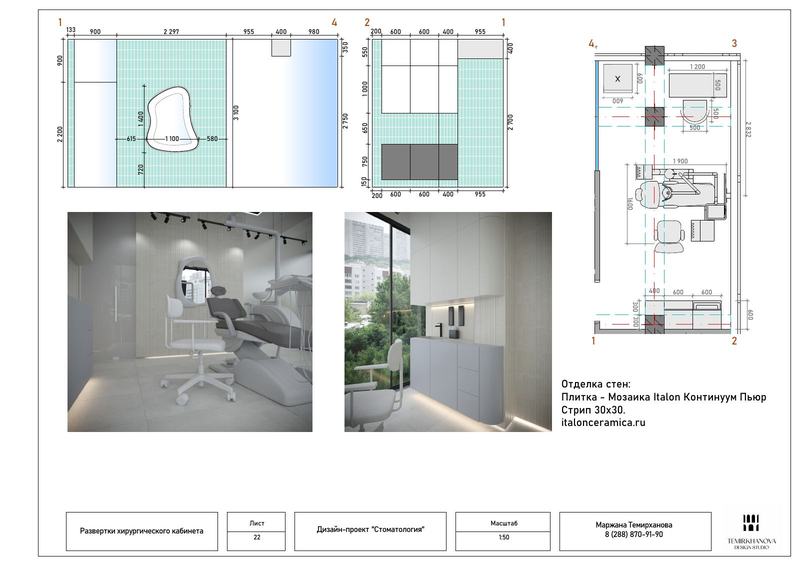Click the name 'Маржана Темирханова'
This screenshot has width=800, height=566.
click(634, 525)
